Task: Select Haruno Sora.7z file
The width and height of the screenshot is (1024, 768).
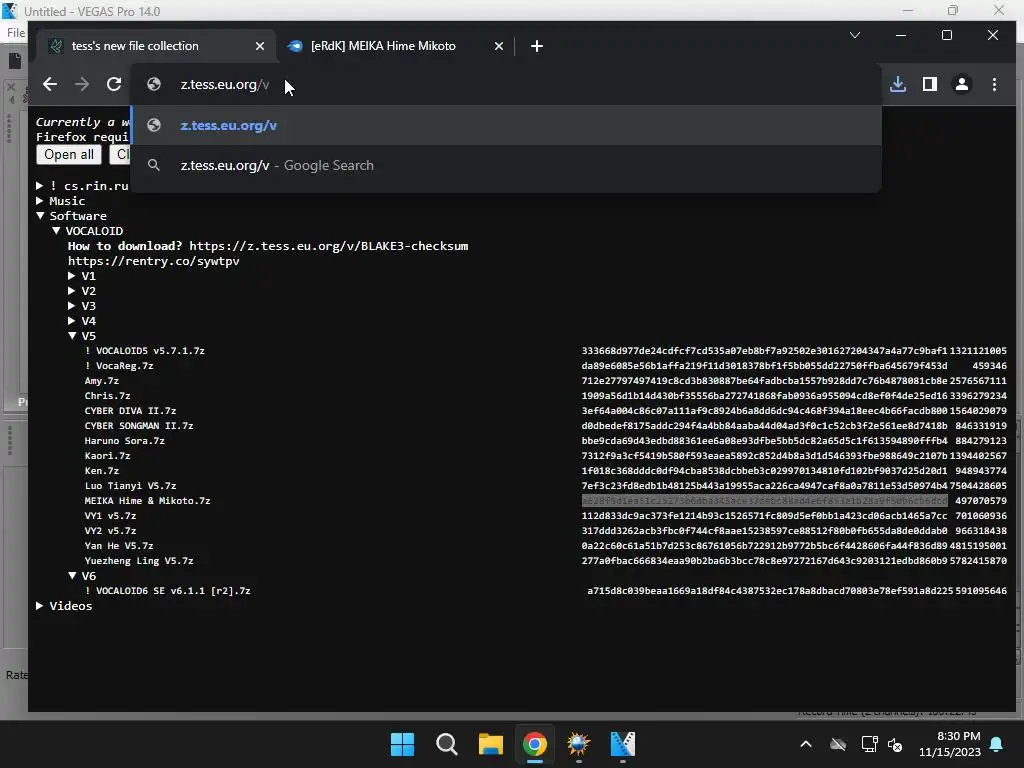Action: [125, 441]
